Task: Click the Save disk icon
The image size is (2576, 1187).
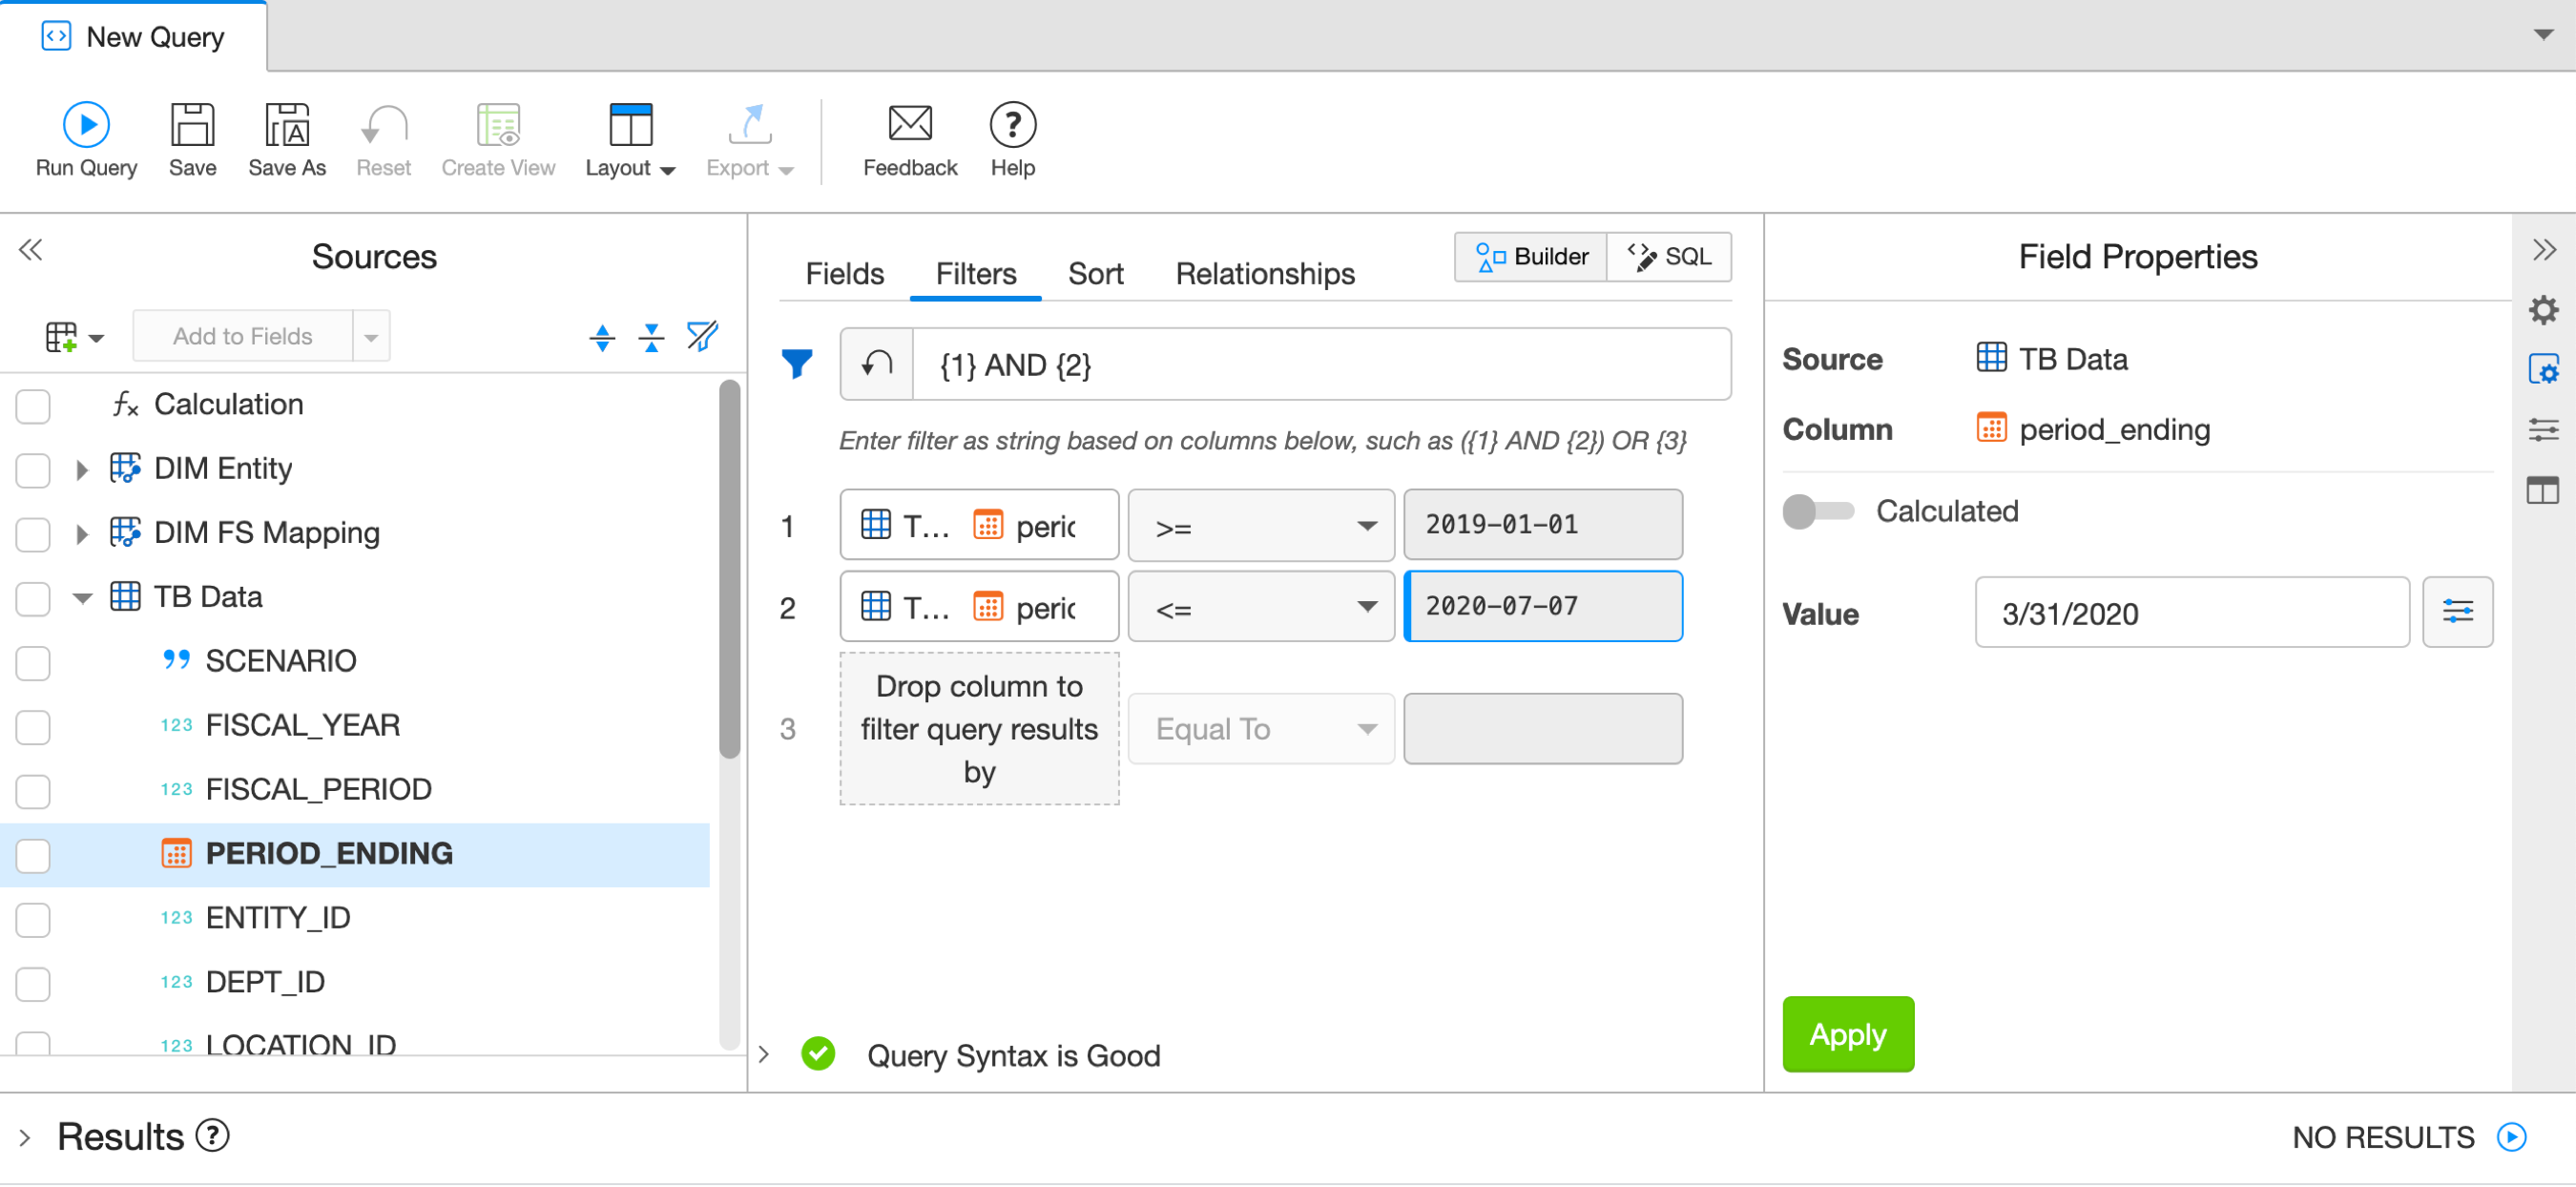Action: (x=192, y=125)
